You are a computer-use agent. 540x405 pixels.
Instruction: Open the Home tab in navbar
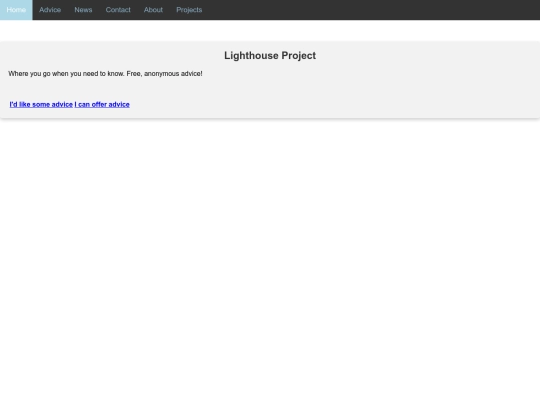coord(16,10)
